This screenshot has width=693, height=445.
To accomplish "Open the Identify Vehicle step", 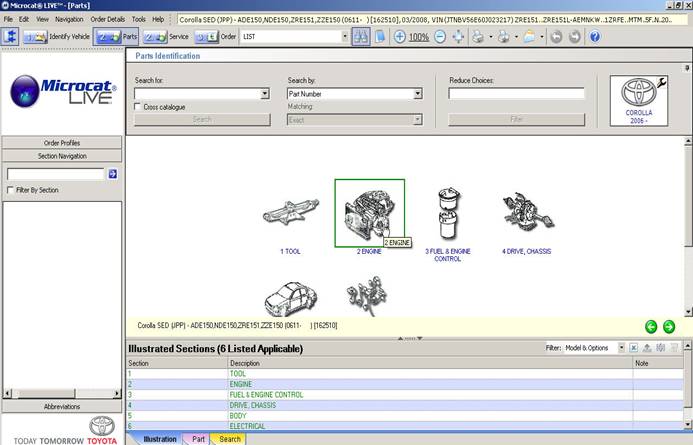I will click(56, 37).
